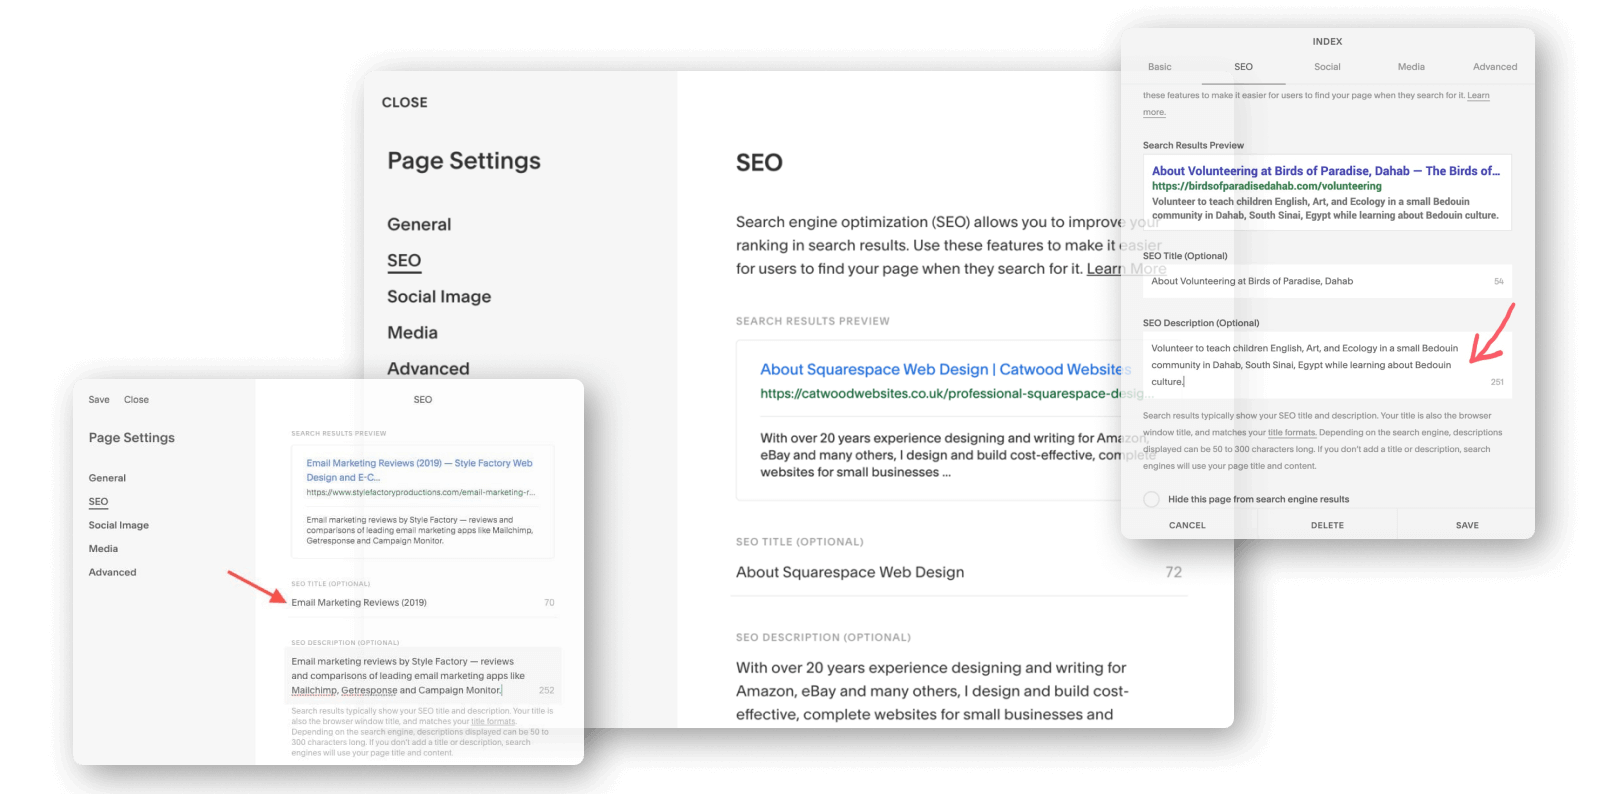Edit the 'With over 20 years experience' SEO description
The width and height of the screenshot is (1608, 794).
click(x=932, y=691)
